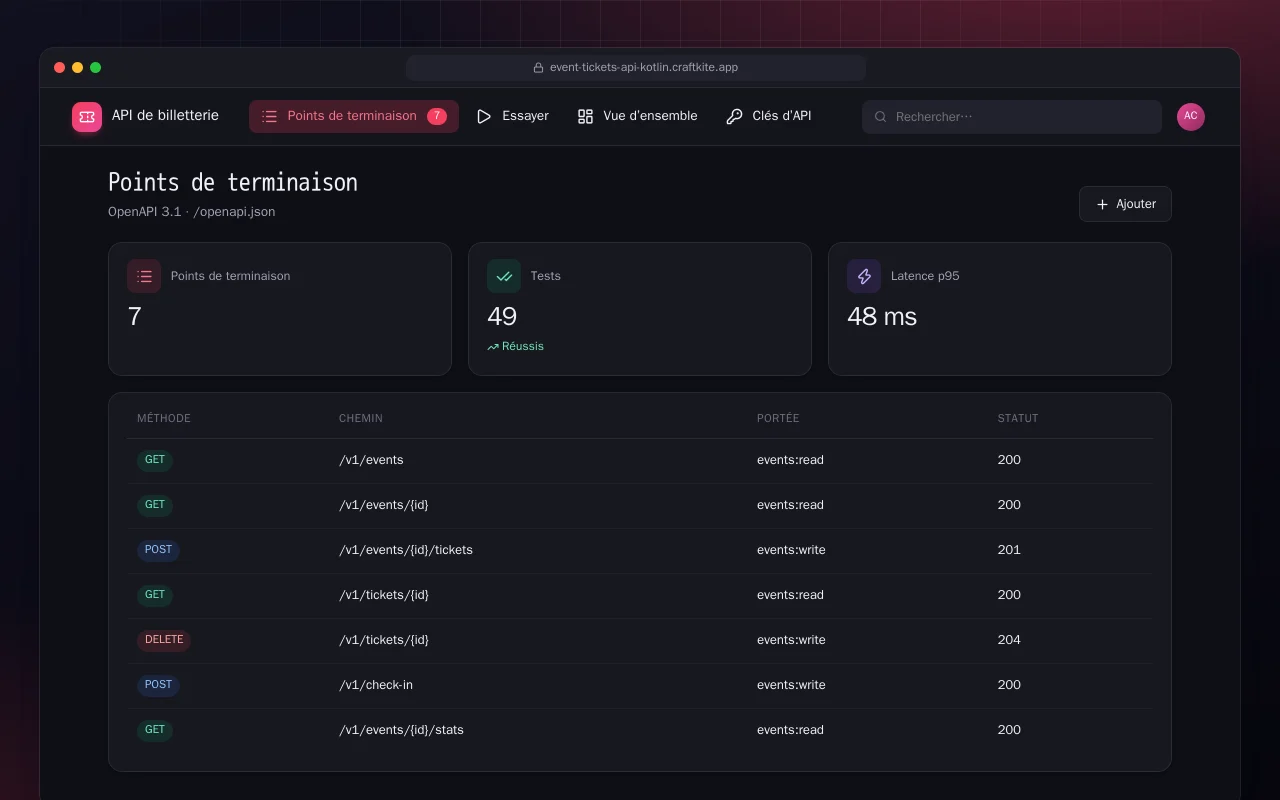
Task: Go to the Clés d'API tab
Action: [768, 116]
